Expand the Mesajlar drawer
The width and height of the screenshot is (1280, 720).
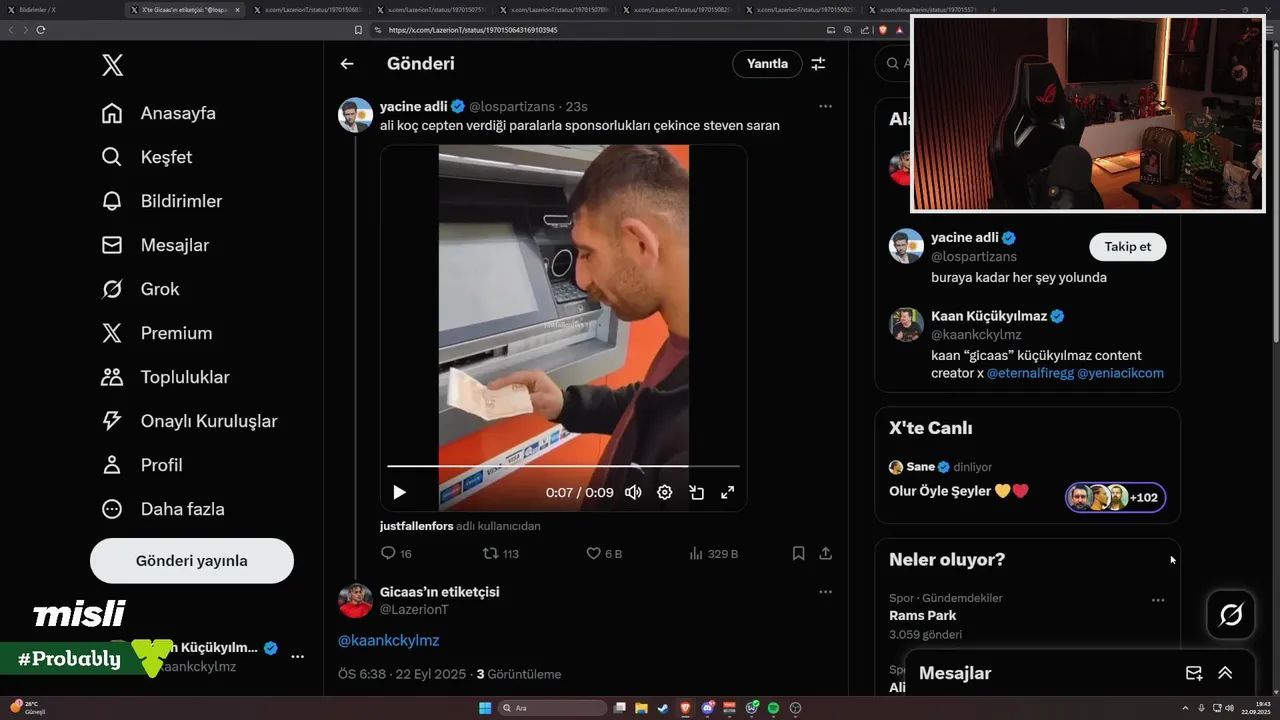[1225, 673]
